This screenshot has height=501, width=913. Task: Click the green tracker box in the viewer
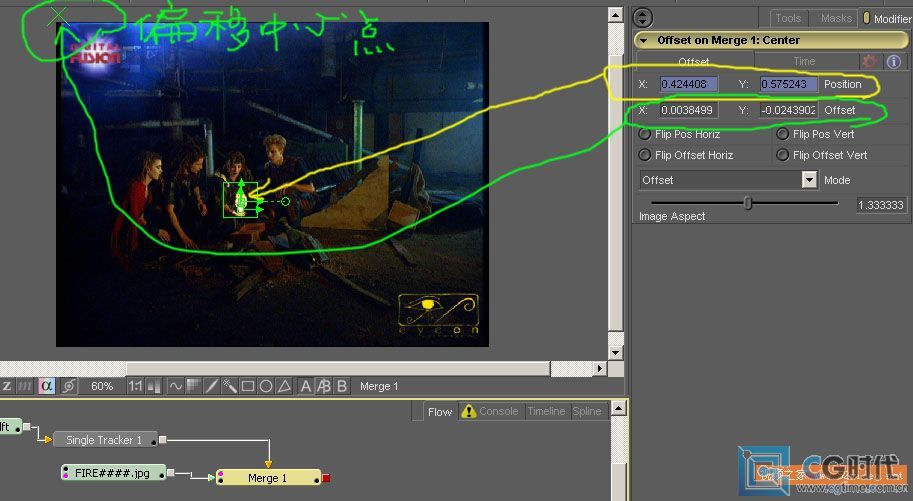pos(240,200)
